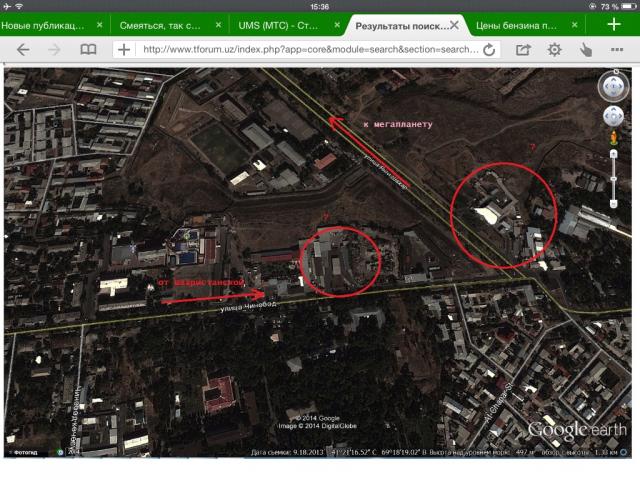Open browser settings gear icon
This screenshot has height=480, width=640.
pos(554,49)
